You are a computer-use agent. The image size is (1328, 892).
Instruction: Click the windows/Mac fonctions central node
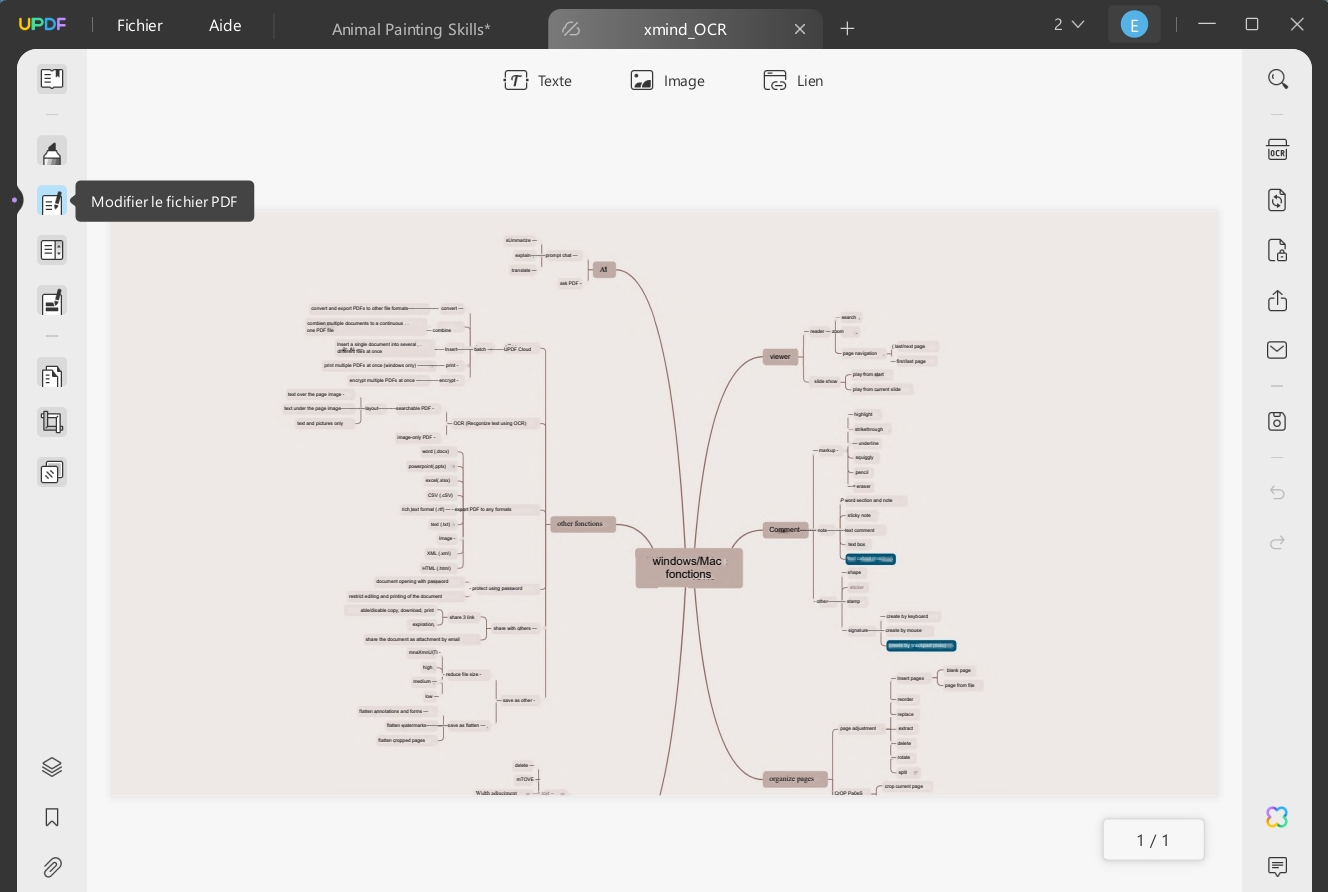pyautogui.click(x=689, y=568)
